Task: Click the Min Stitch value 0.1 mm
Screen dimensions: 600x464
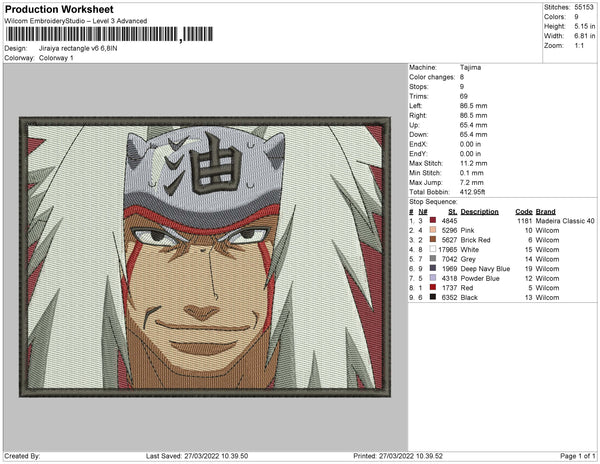Action: 471,173
